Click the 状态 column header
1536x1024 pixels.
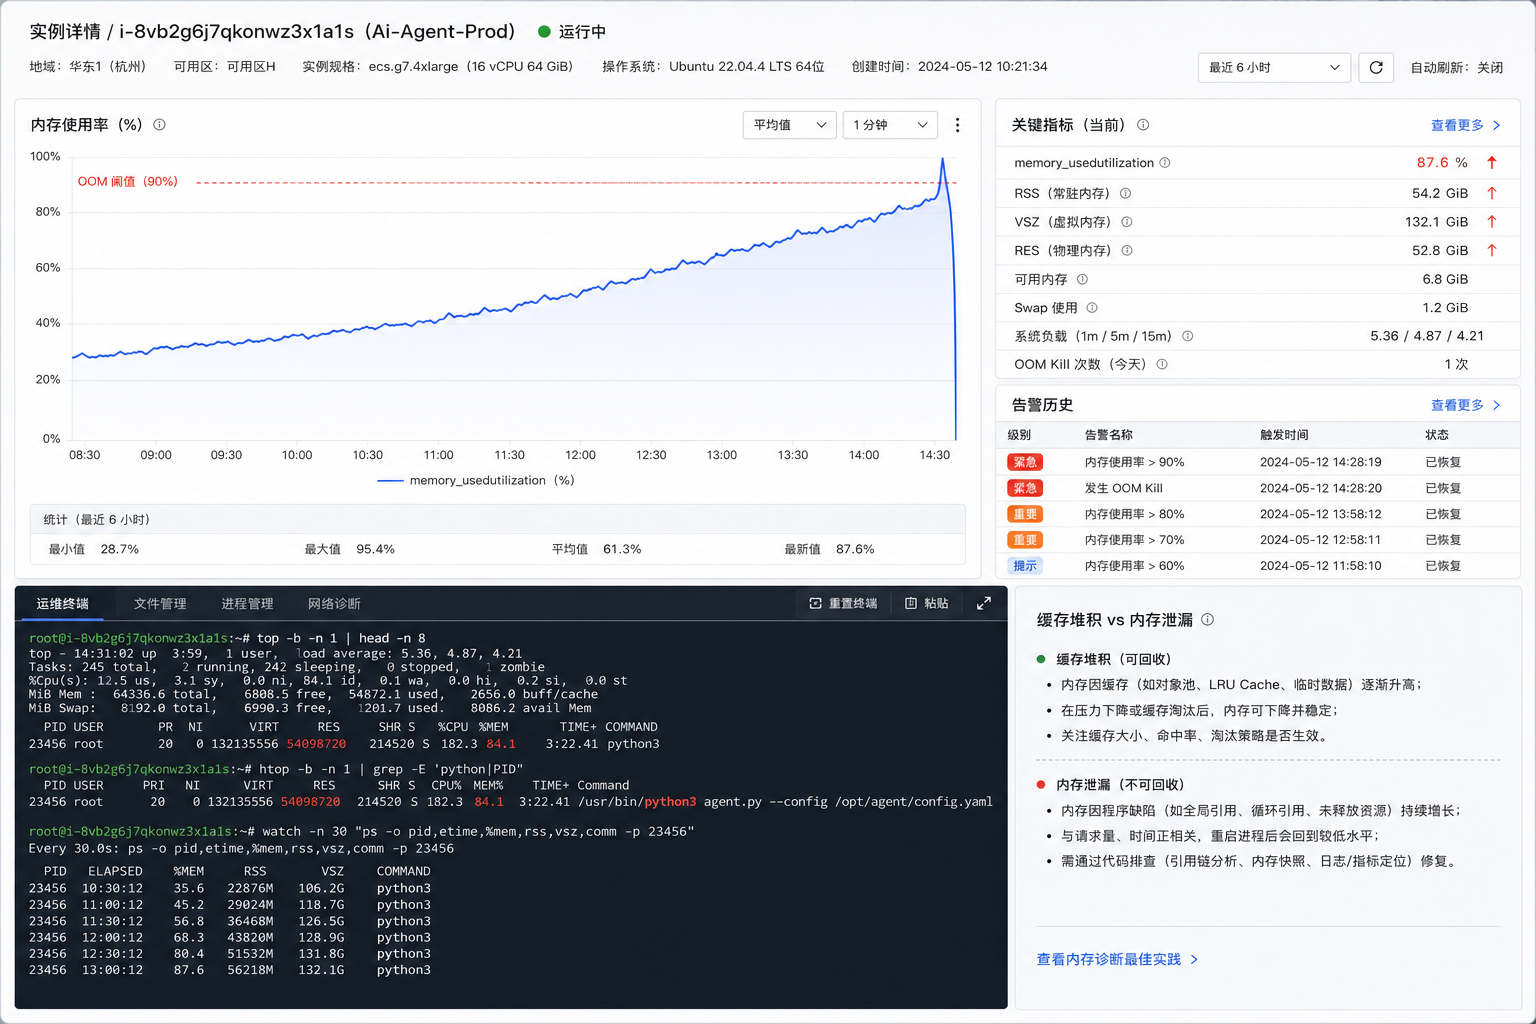pyautogui.click(x=1437, y=435)
